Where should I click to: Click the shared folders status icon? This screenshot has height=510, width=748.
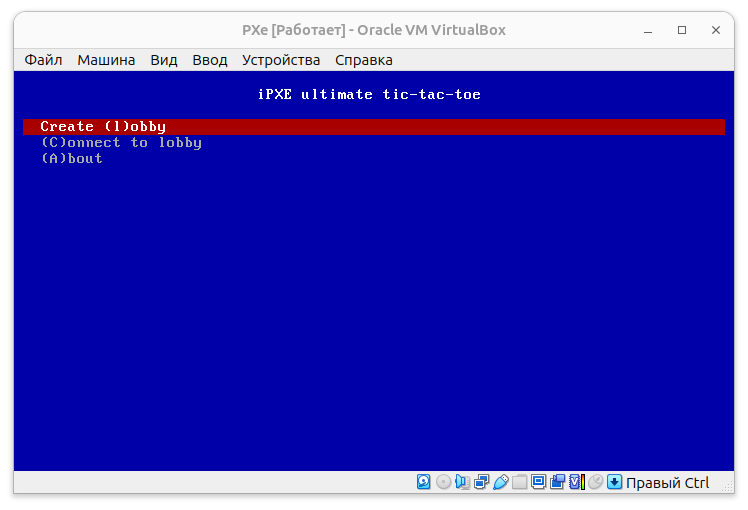(519, 482)
